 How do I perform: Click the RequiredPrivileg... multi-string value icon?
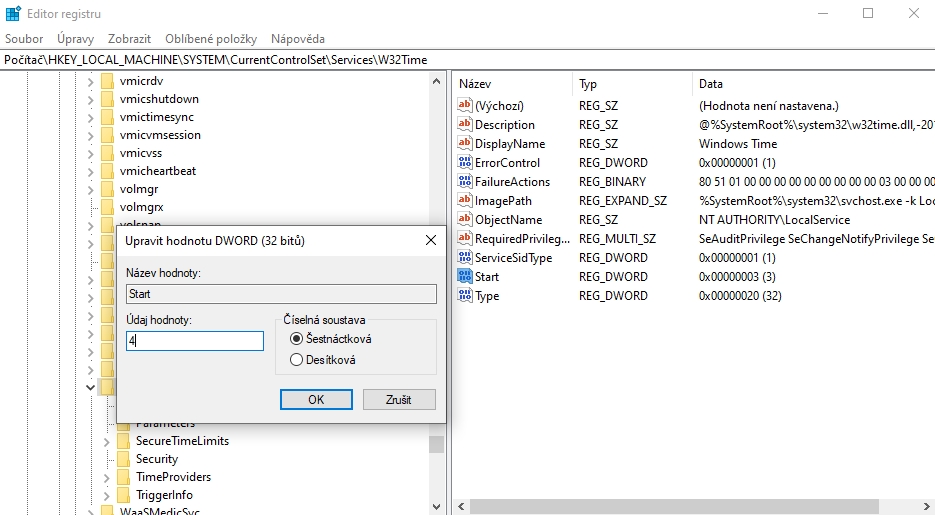465,238
